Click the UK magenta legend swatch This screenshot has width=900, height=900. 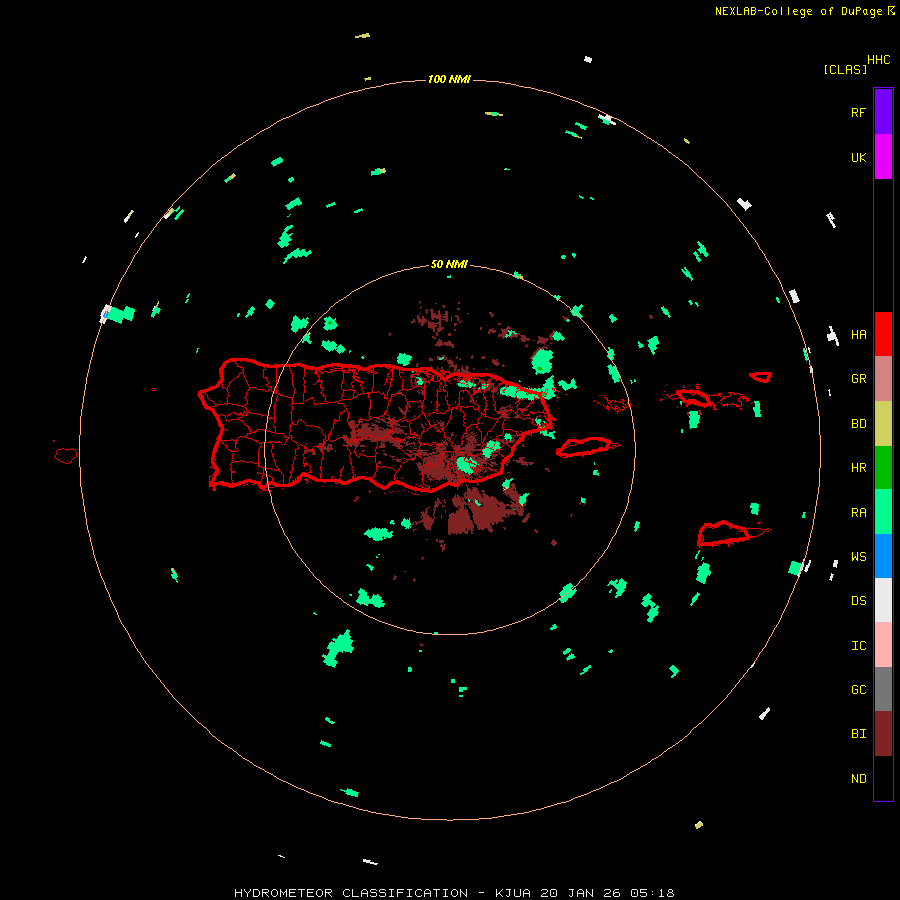883,156
